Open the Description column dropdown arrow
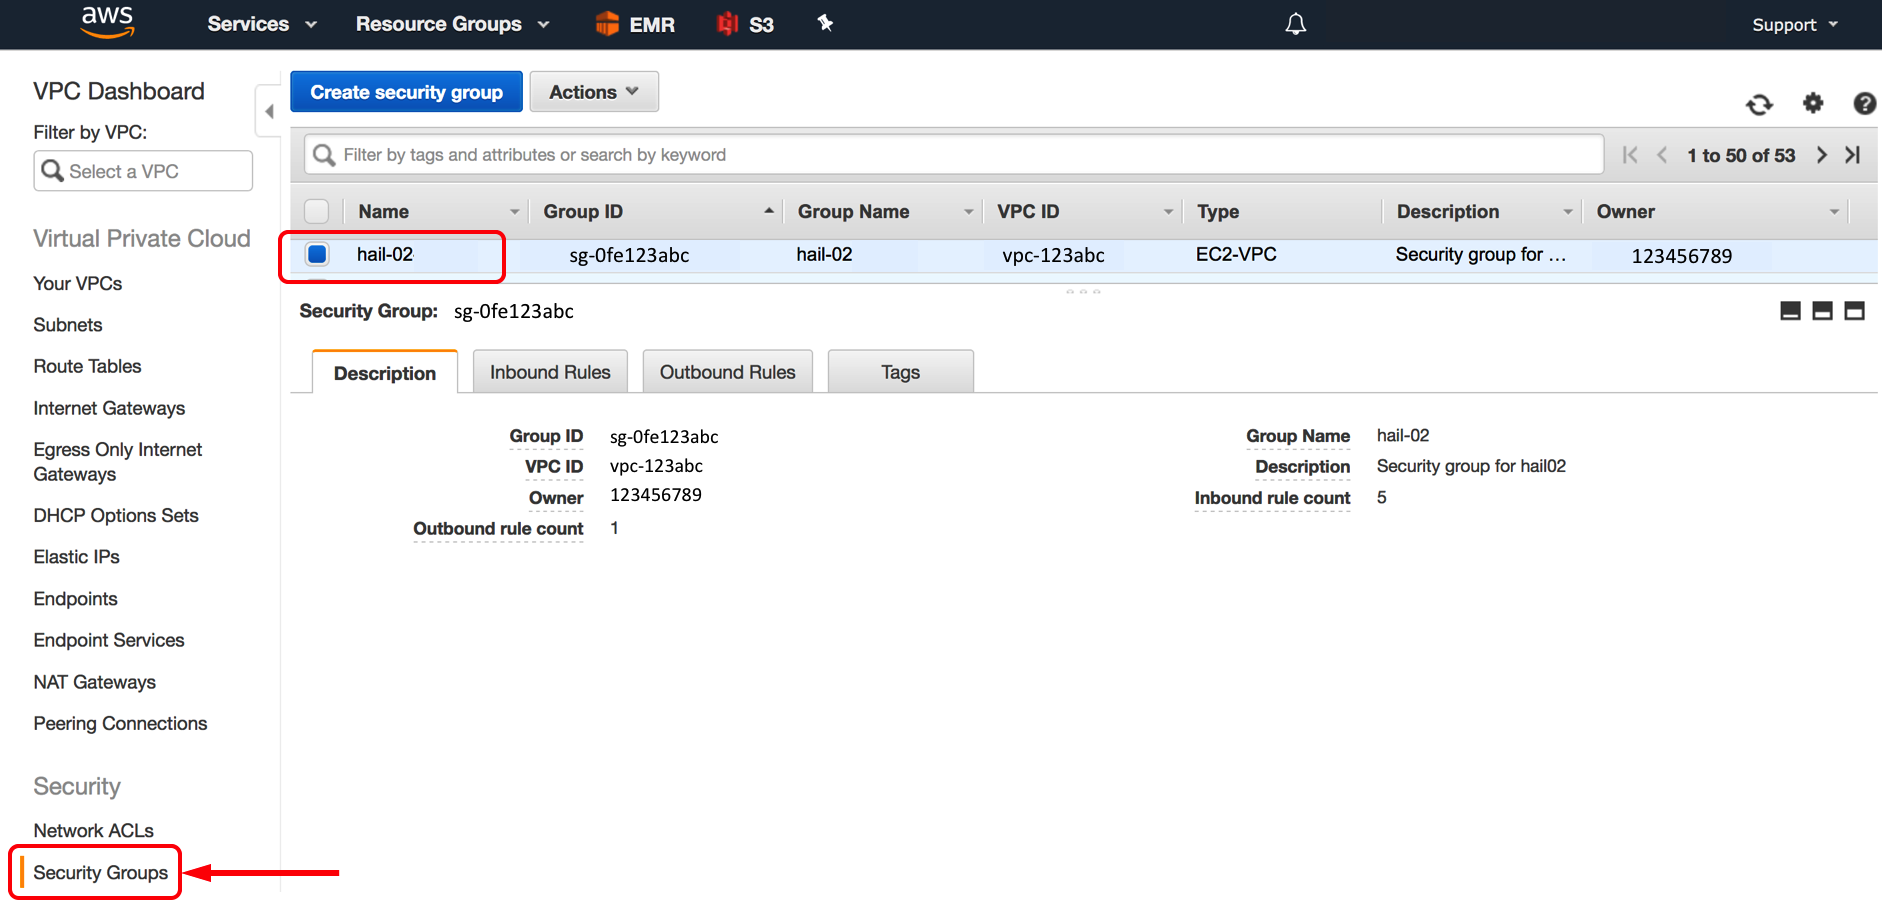Image resolution: width=1882 pixels, height=902 pixels. point(1567,212)
